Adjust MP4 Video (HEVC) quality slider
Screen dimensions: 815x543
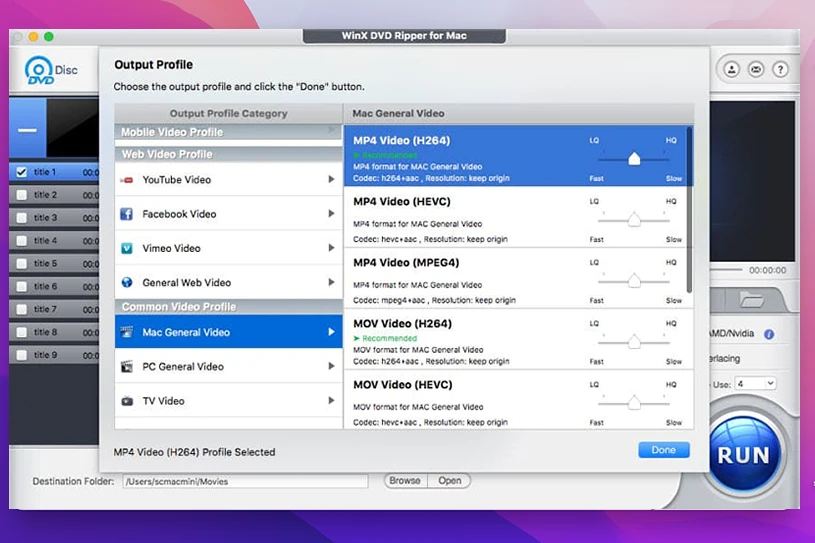(634, 220)
